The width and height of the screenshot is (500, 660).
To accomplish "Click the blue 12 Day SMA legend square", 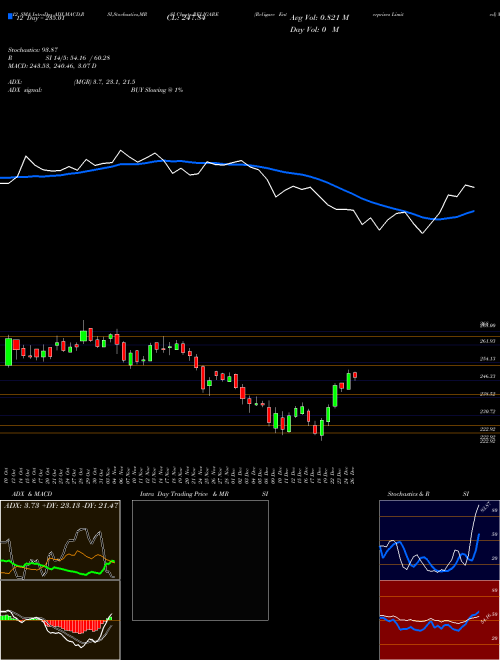I will (10, 16).
